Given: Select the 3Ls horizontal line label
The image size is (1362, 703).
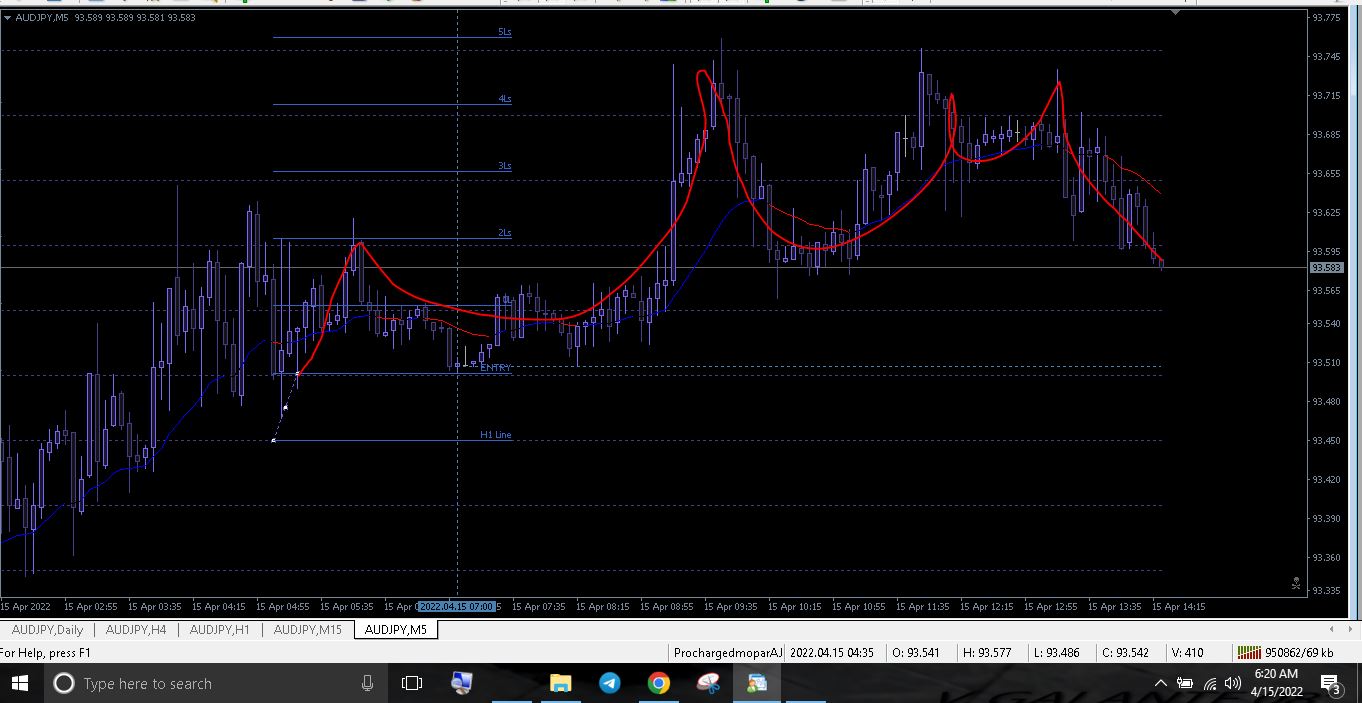Looking at the screenshot, I should pyautogui.click(x=504, y=166).
